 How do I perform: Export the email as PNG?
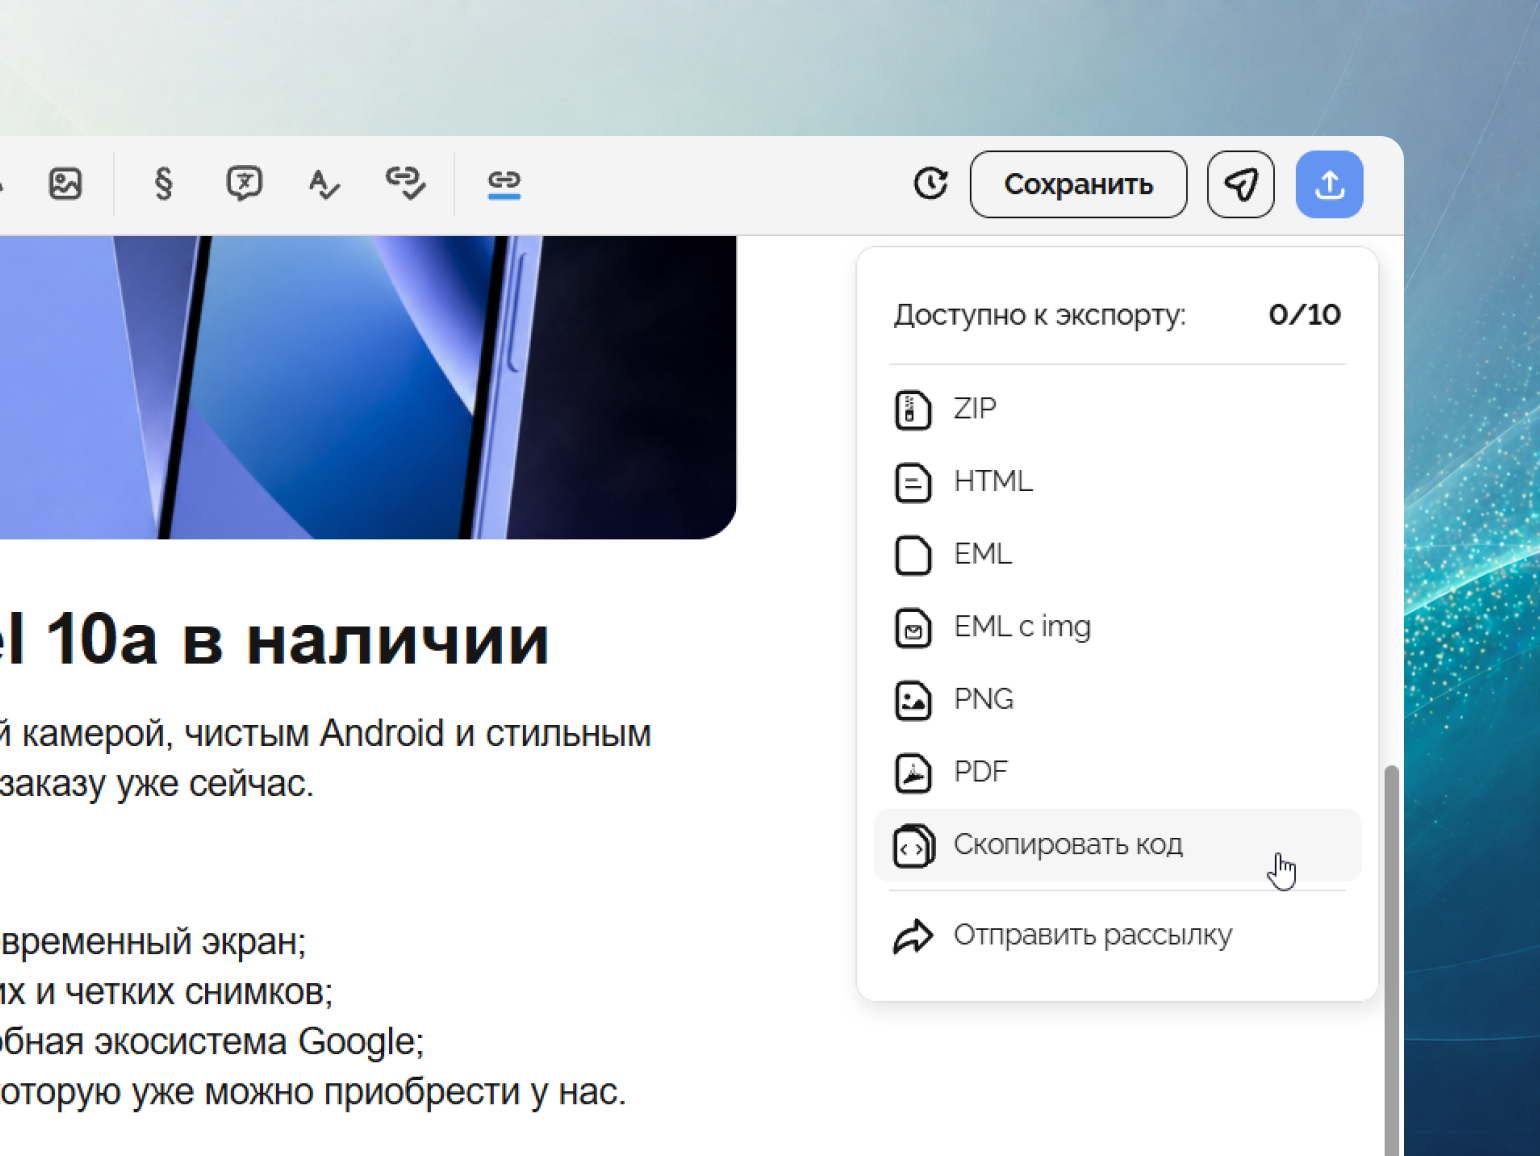click(x=1117, y=699)
